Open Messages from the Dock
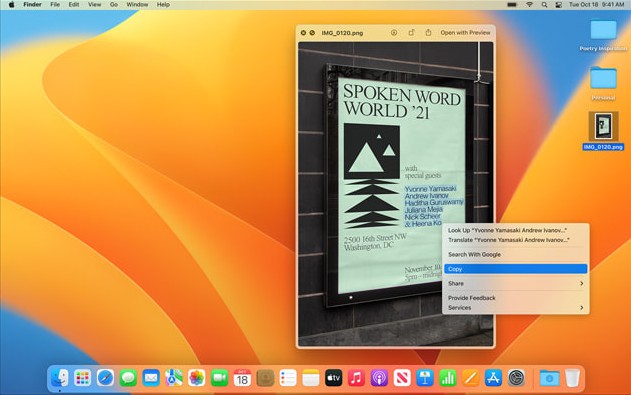This screenshot has height=395, width=631. tap(128, 378)
